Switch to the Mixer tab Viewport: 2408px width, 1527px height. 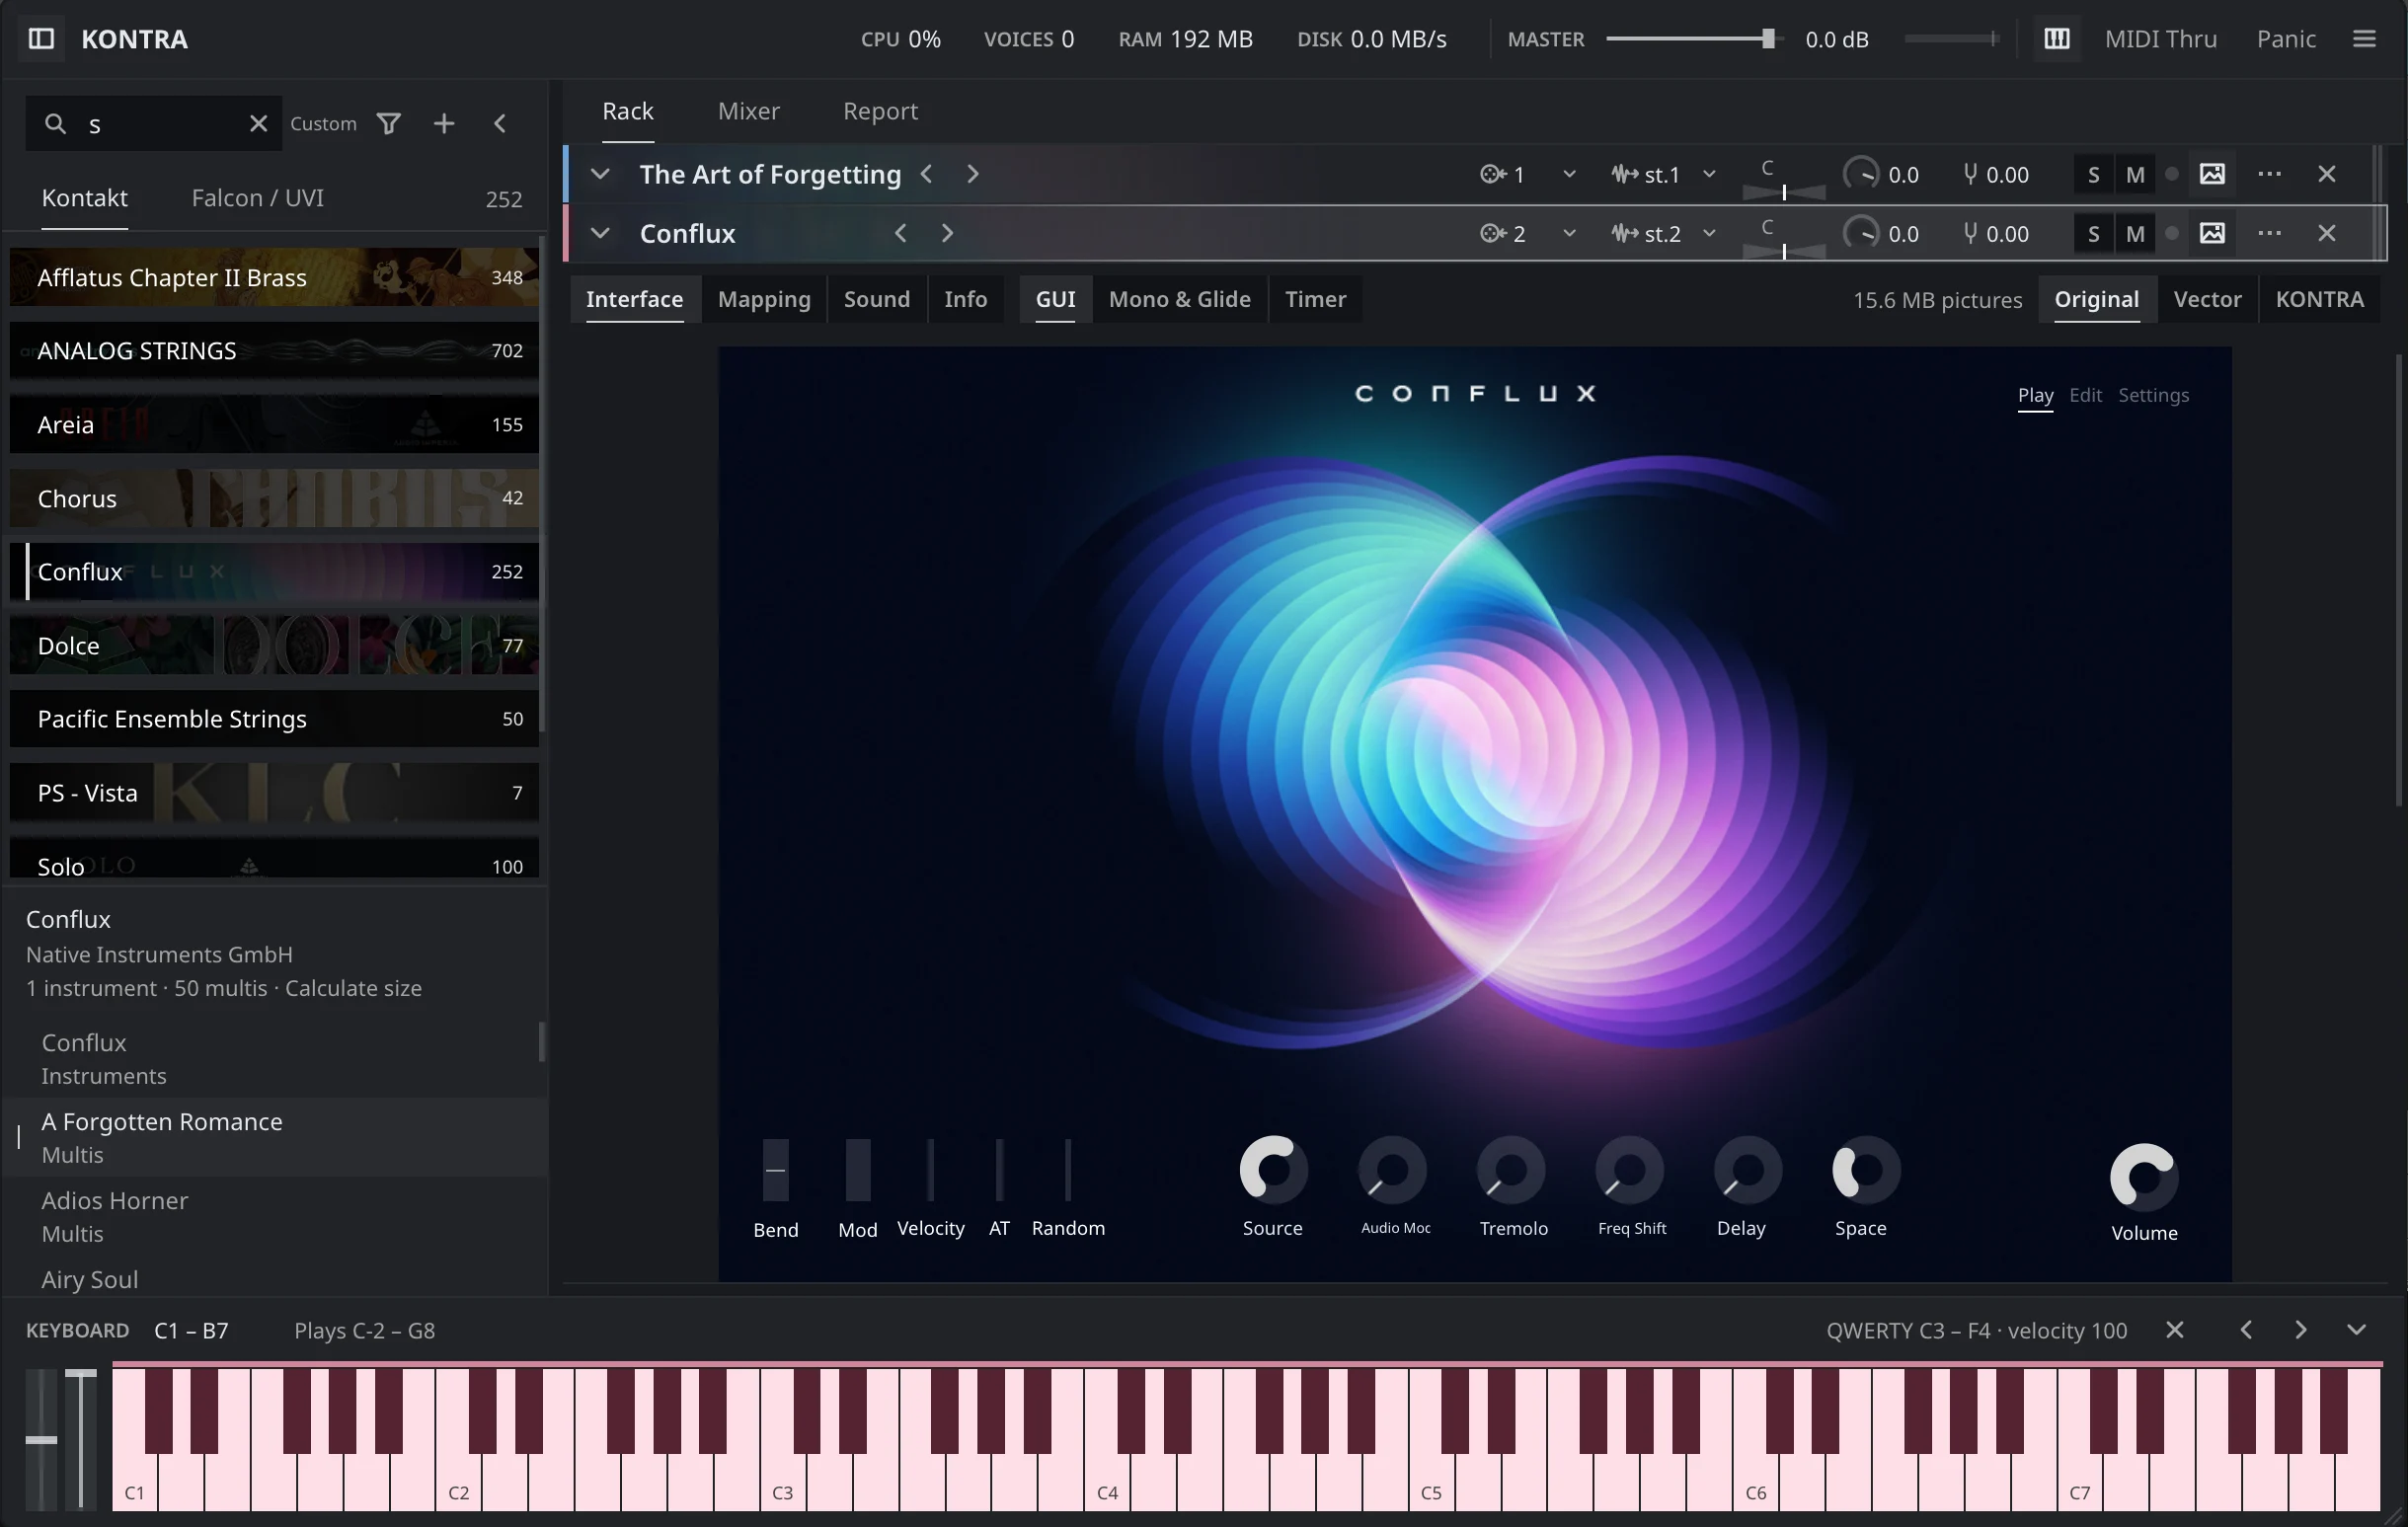(748, 111)
